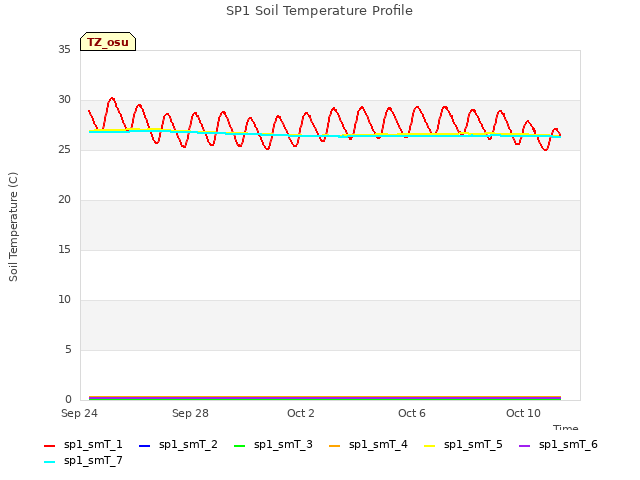Click the 20 y-axis tick label
This screenshot has width=640, height=480.
pos(64,200)
